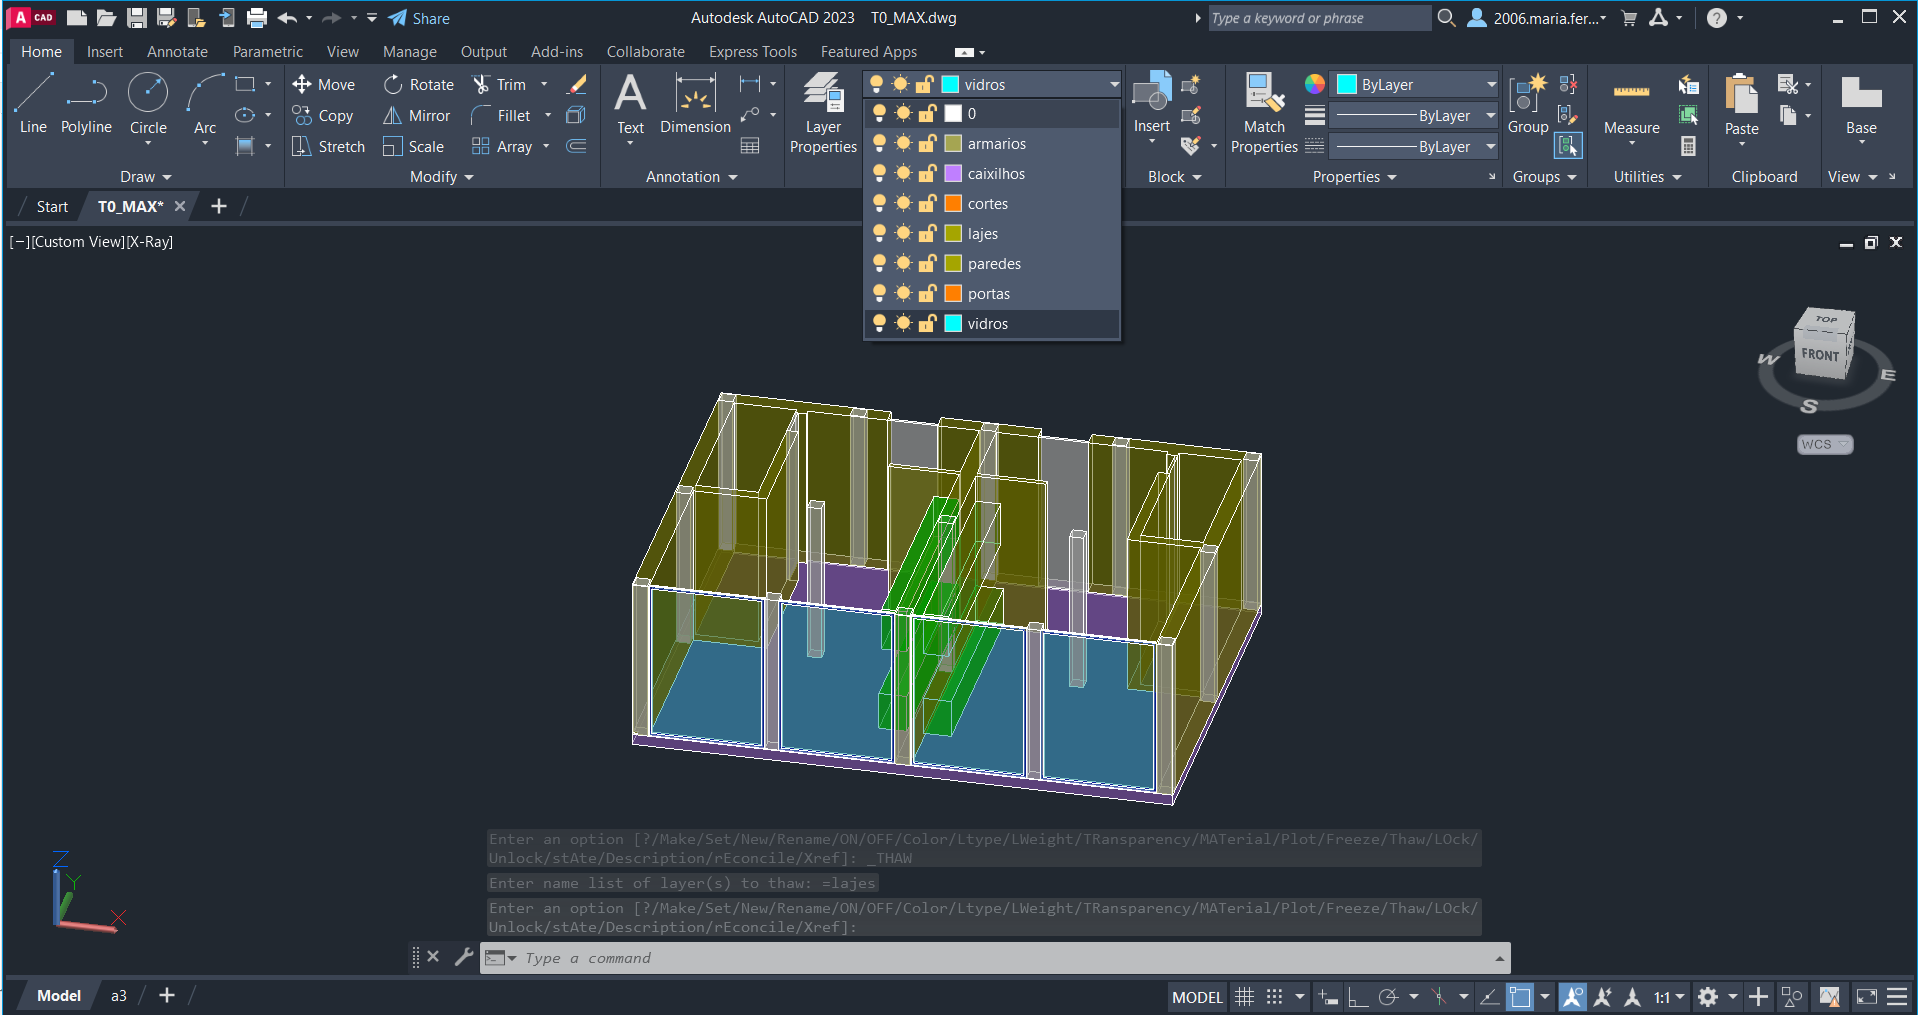This screenshot has width=1918, height=1015.
Task: Click the caixilhos layer color swatch
Action: tap(954, 174)
